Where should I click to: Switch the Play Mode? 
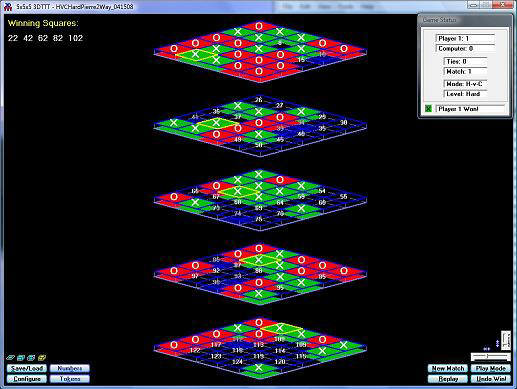coord(491,368)
